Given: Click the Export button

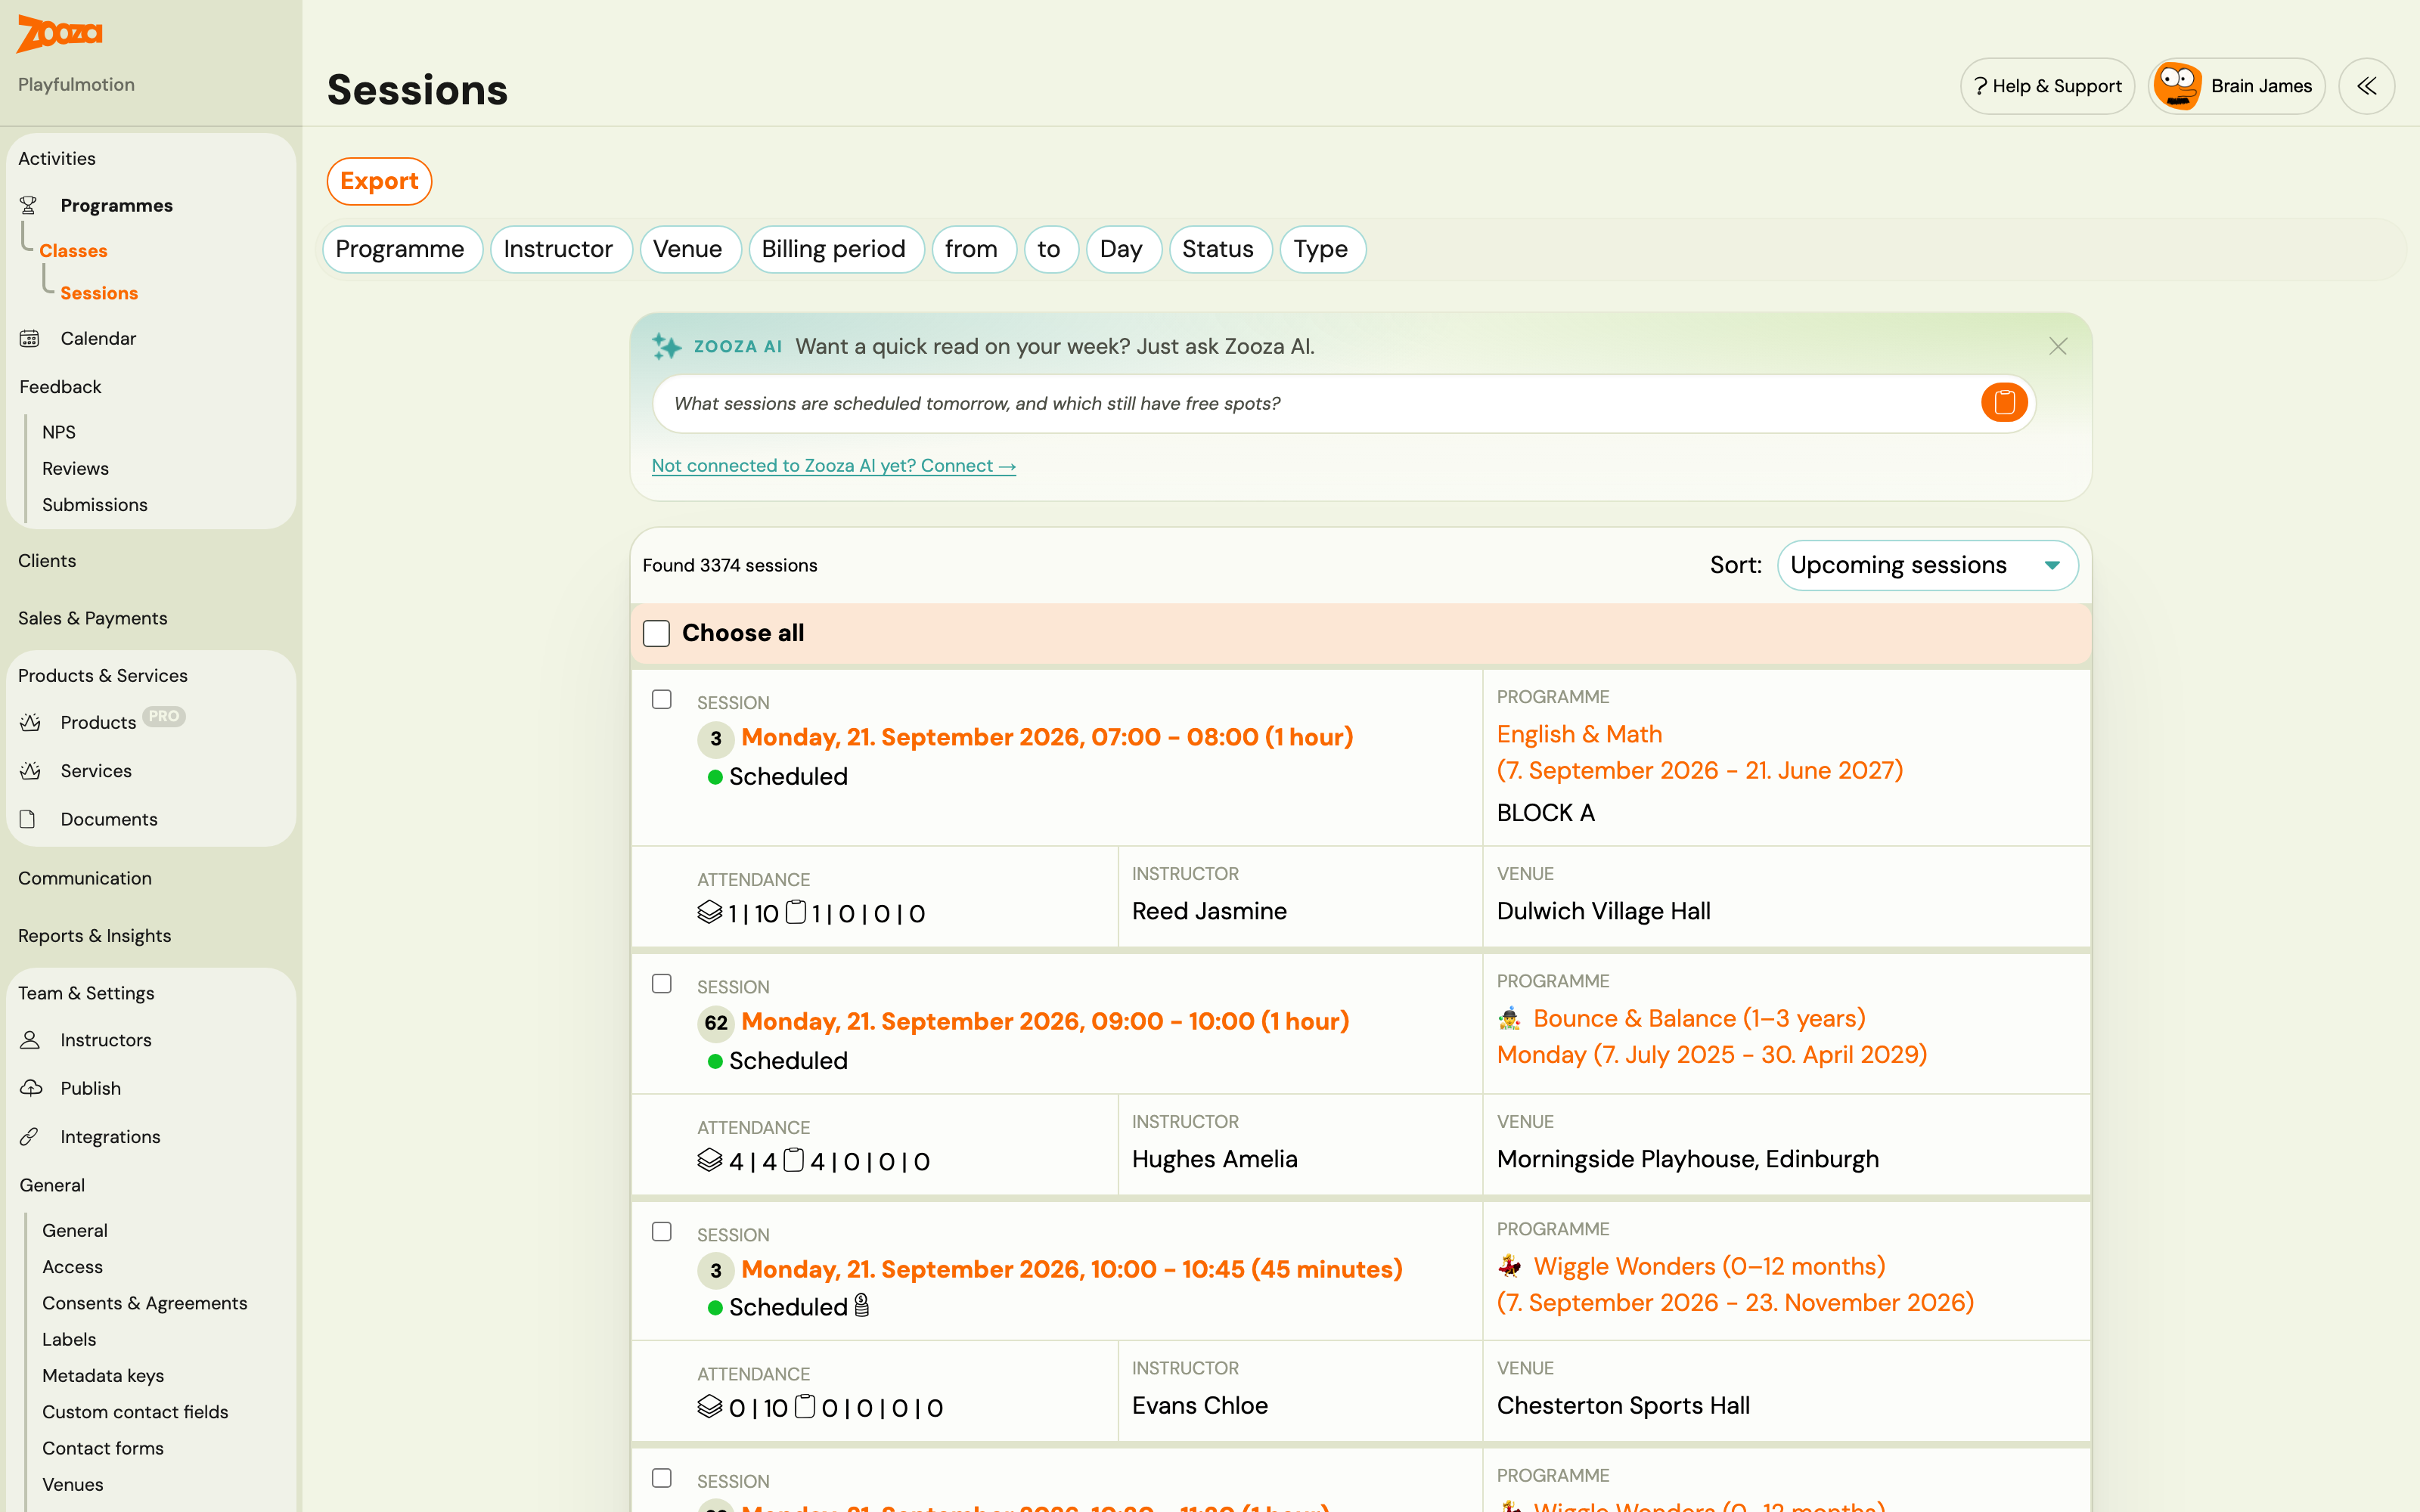Looking at the screenshot, I should (379, 181).
